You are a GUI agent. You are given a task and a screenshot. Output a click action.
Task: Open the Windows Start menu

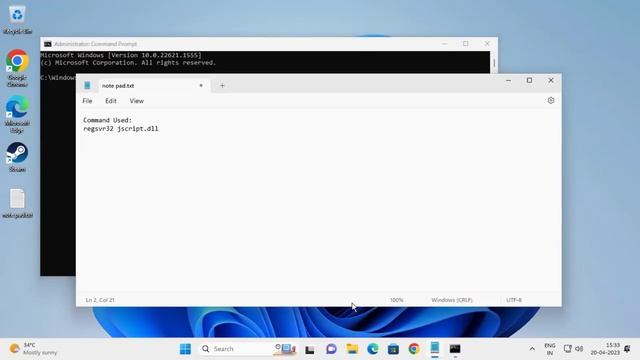tap(185, 349)
